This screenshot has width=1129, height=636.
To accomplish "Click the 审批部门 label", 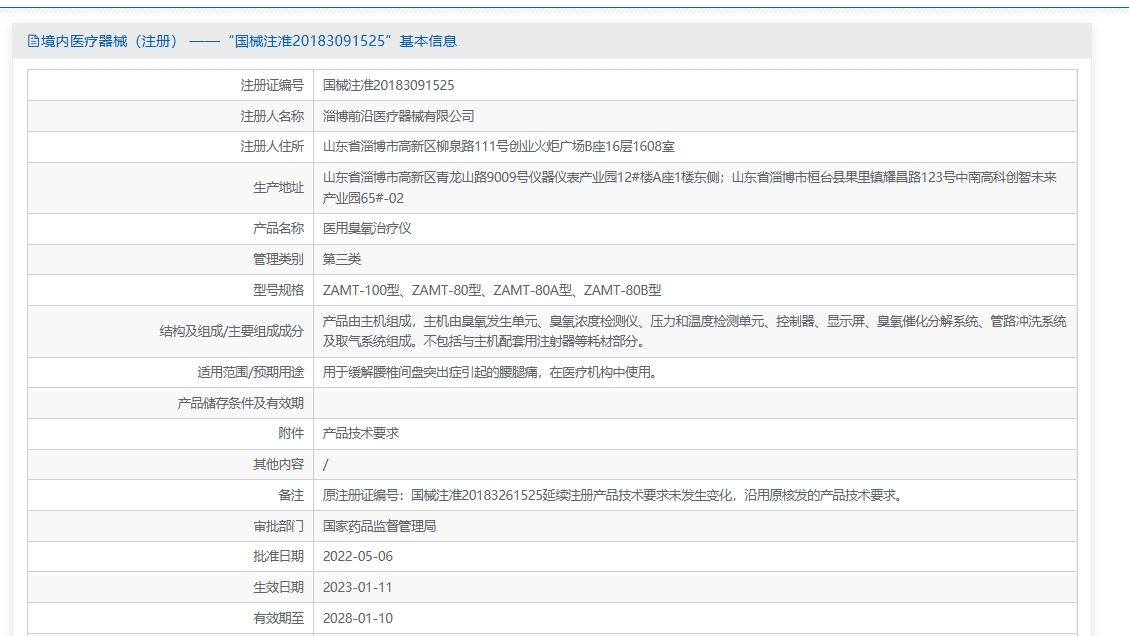I will coord(279,527).
